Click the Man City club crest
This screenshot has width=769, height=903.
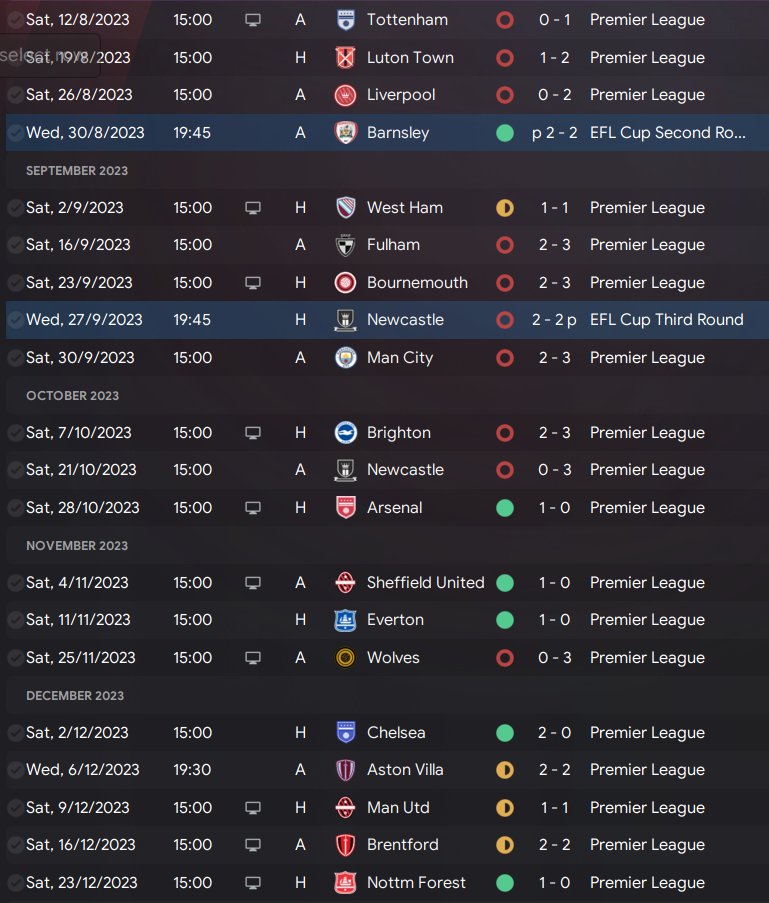click(x=346, y=358)
